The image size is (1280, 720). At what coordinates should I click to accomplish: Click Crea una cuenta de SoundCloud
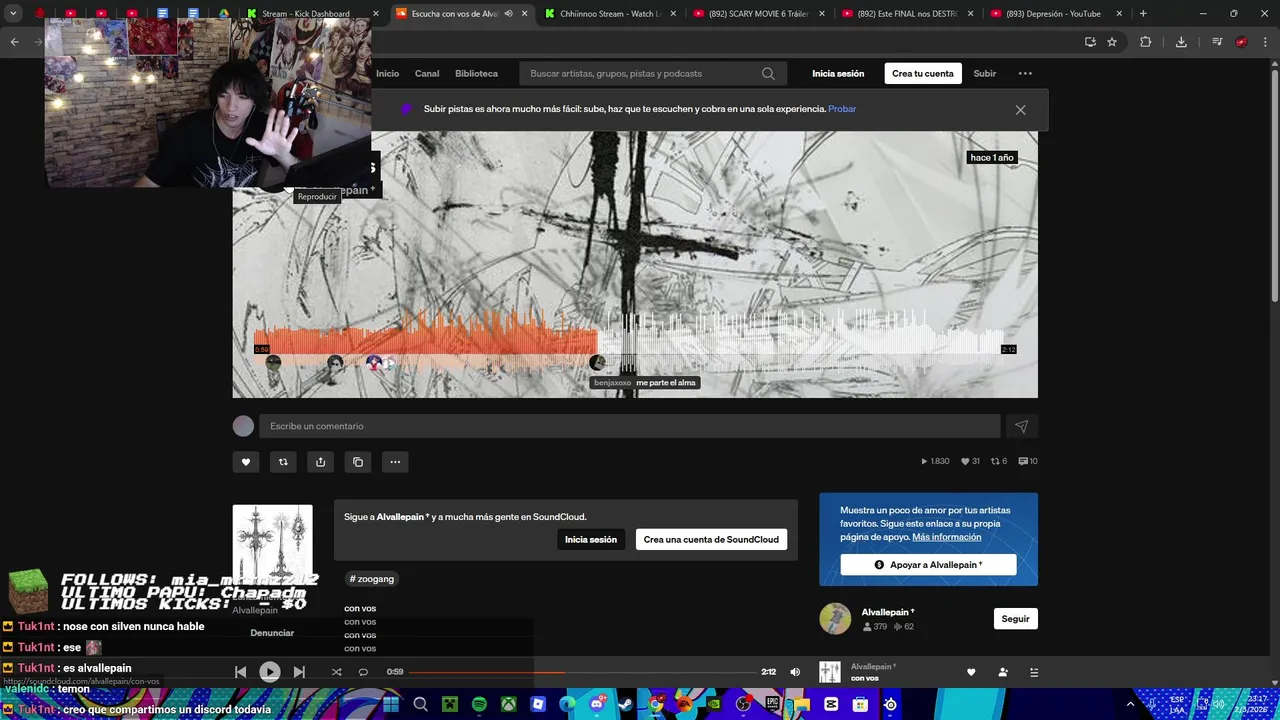[x=711, y=539]
